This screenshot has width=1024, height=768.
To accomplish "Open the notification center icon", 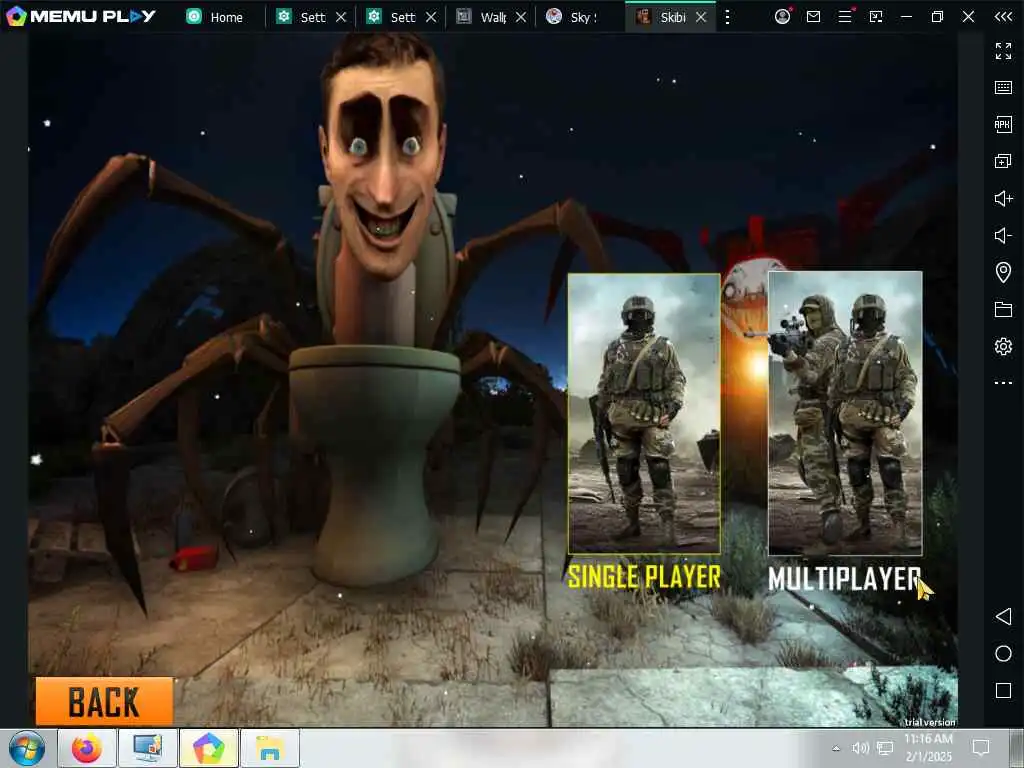I will pos(981,748).
